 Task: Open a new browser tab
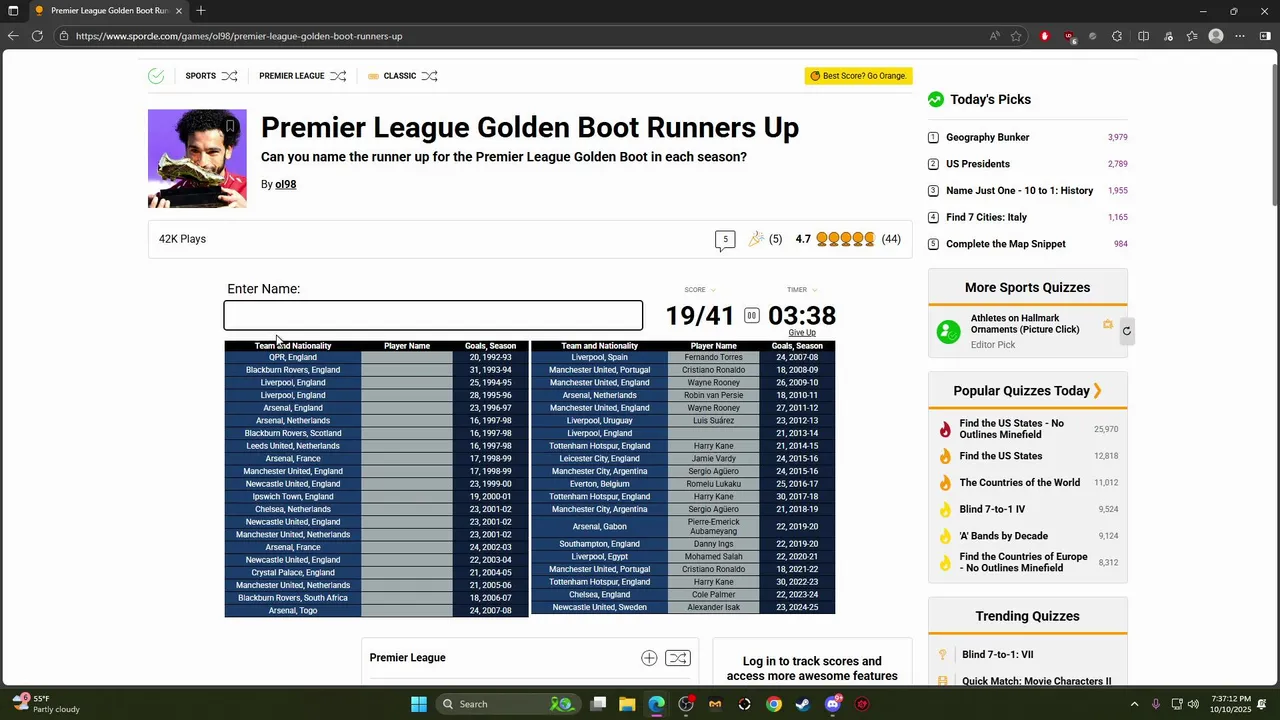click(x=201, y=10)
